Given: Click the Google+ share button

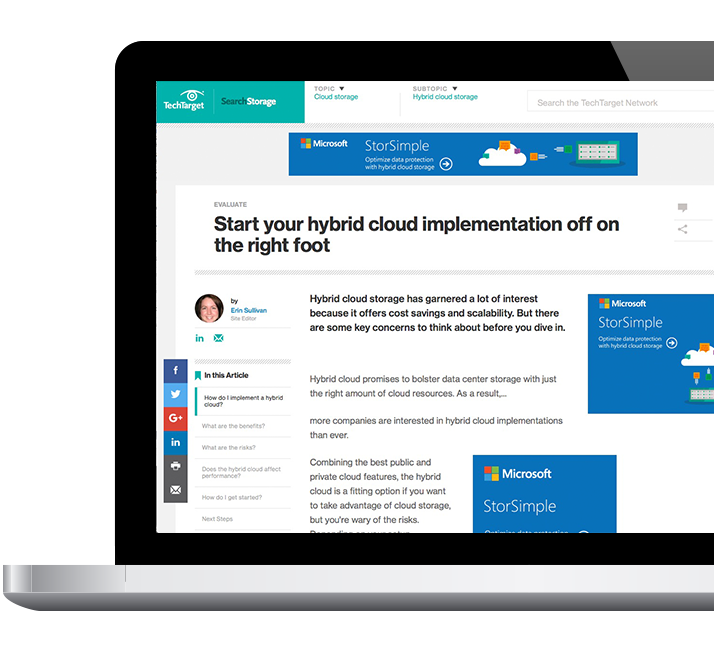Looking at the screenshot, I should [175, 418].
